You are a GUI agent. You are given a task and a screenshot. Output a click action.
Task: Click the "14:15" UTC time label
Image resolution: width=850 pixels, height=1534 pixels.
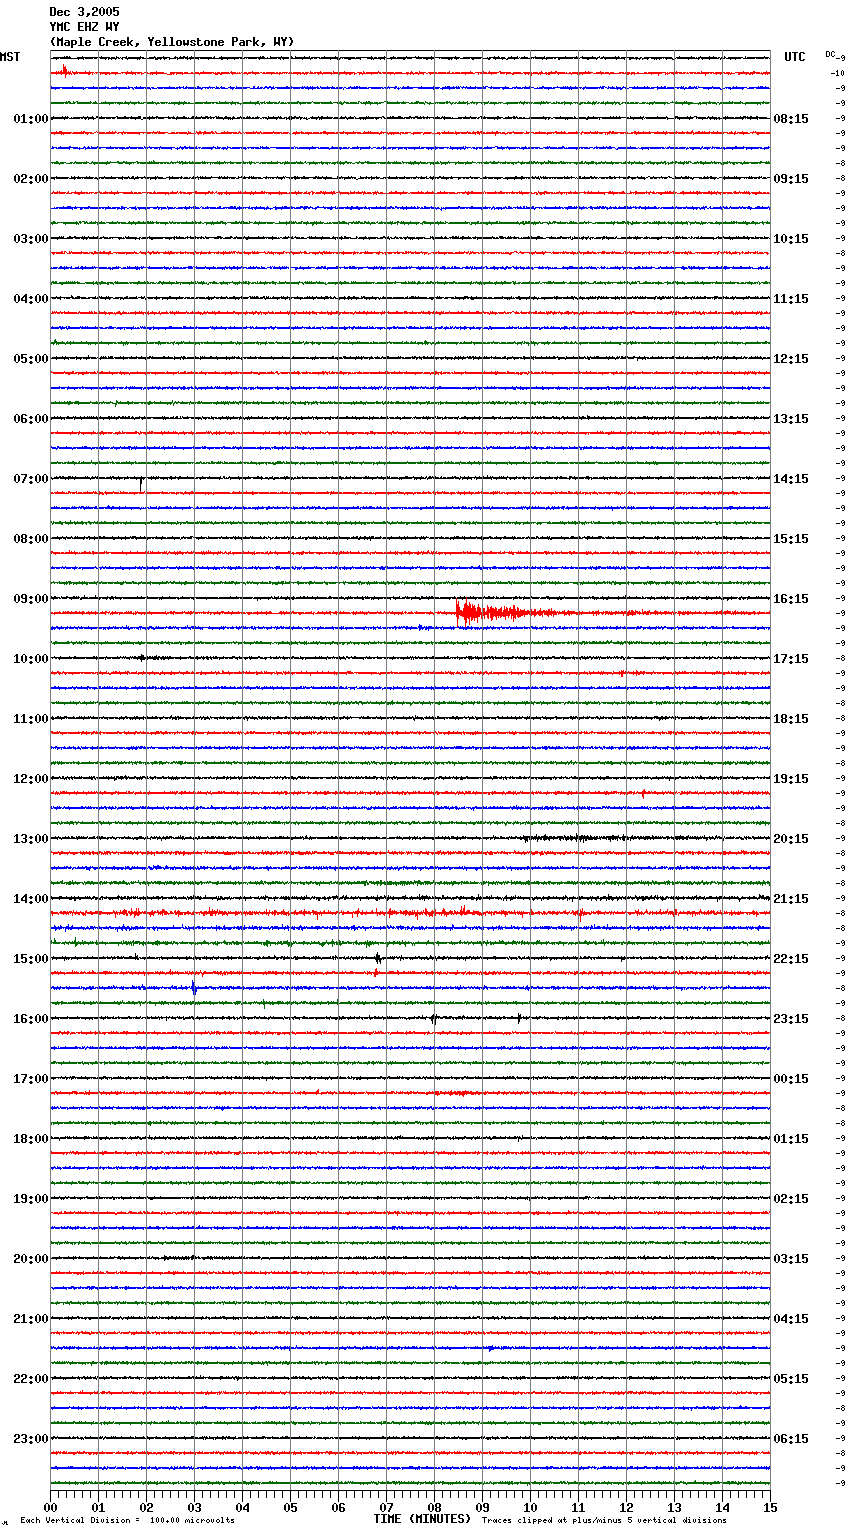(x=791, y=479)
